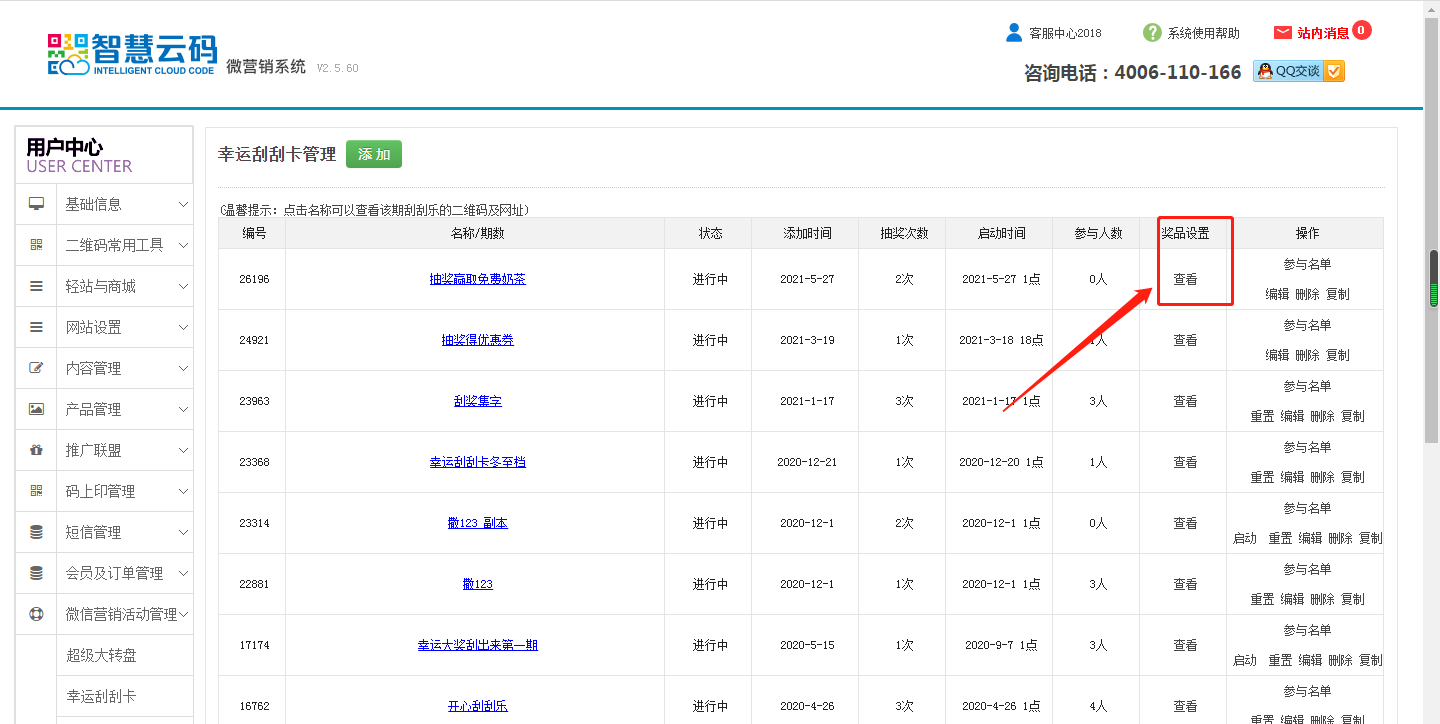Click picture icon beside 产品管理

tap(37, 409)
